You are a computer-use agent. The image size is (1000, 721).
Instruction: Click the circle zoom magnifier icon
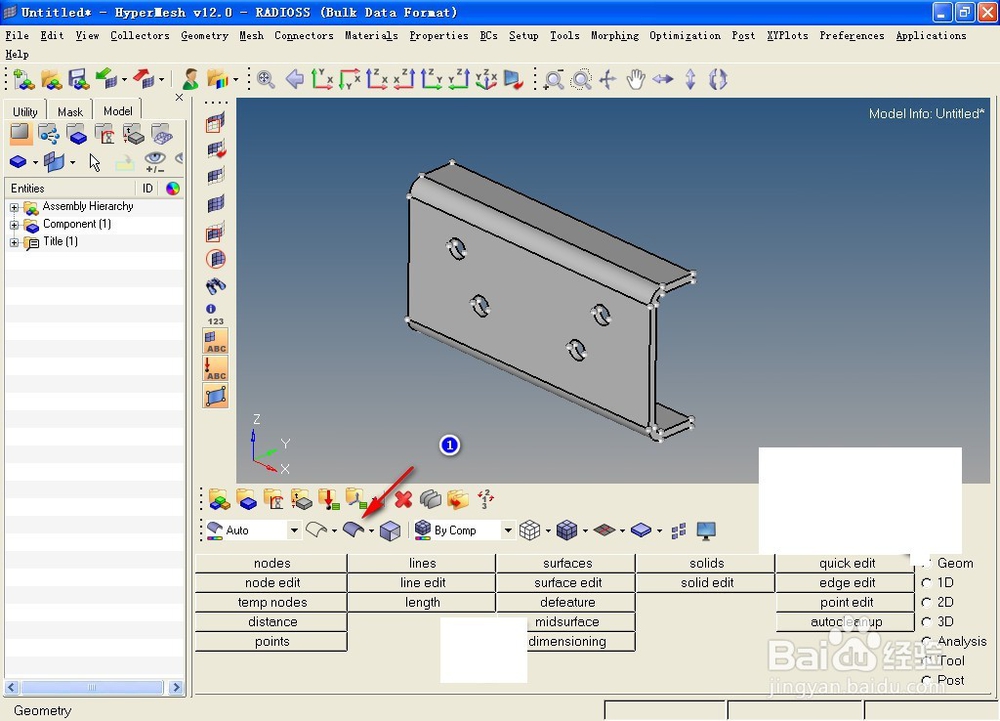point(581,80)
